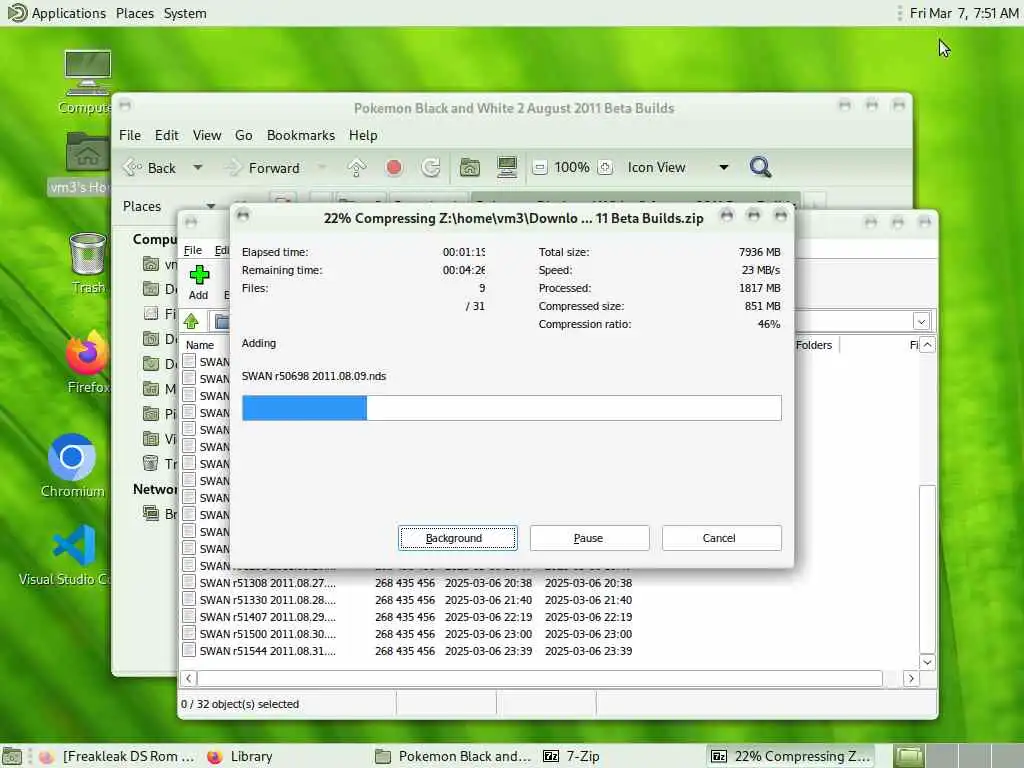Open Icon View mode dropdown
Viewport: 1024px width, 768px height.
(678, 168)
